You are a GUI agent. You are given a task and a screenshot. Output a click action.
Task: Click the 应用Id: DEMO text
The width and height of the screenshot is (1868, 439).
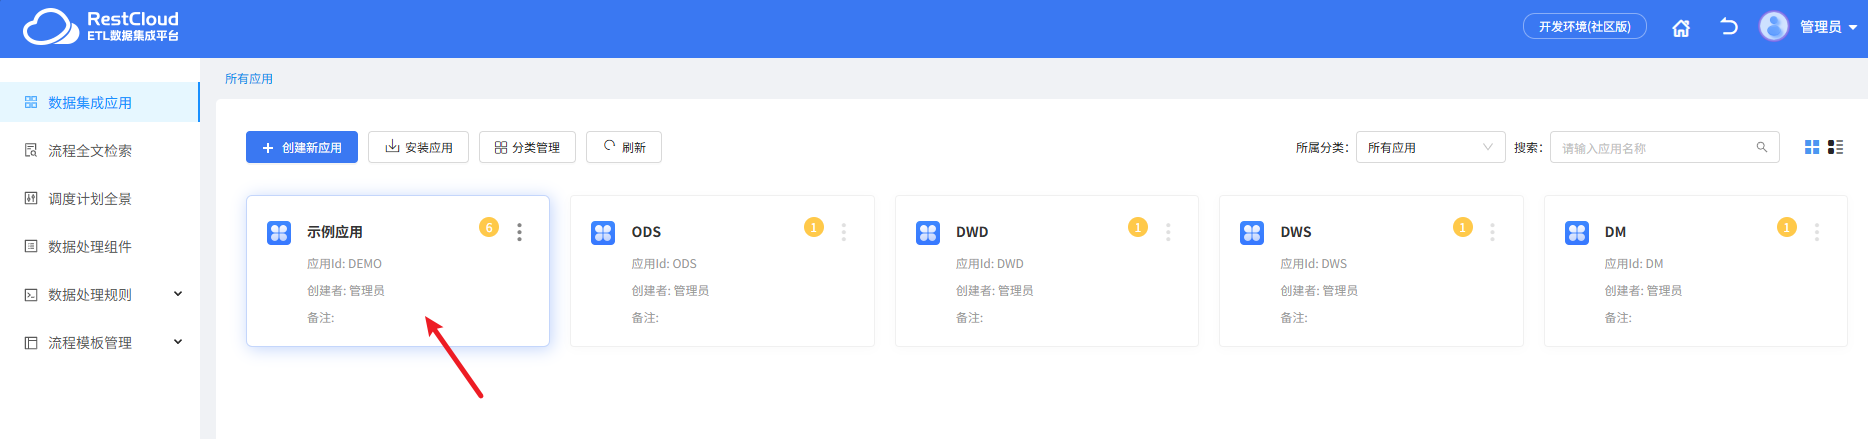344,264
